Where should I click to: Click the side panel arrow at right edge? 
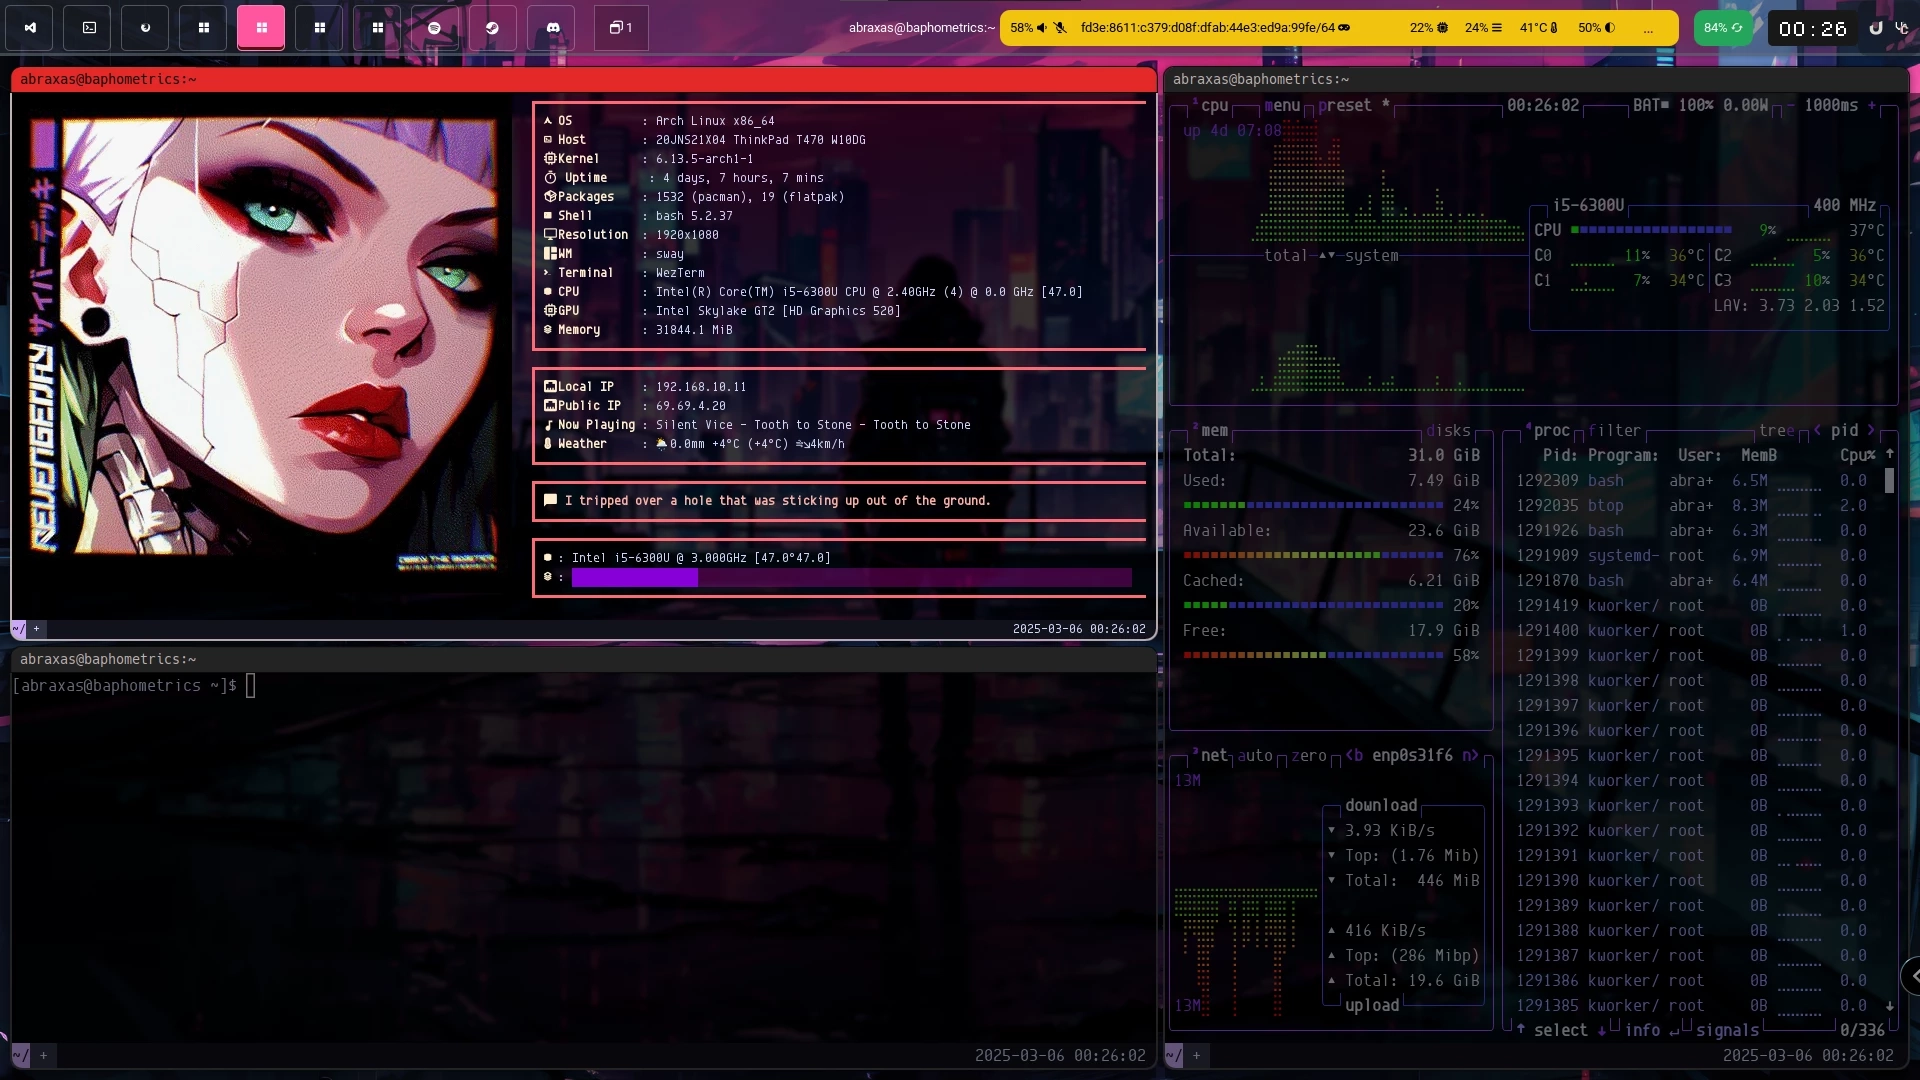click(1911, 976)
